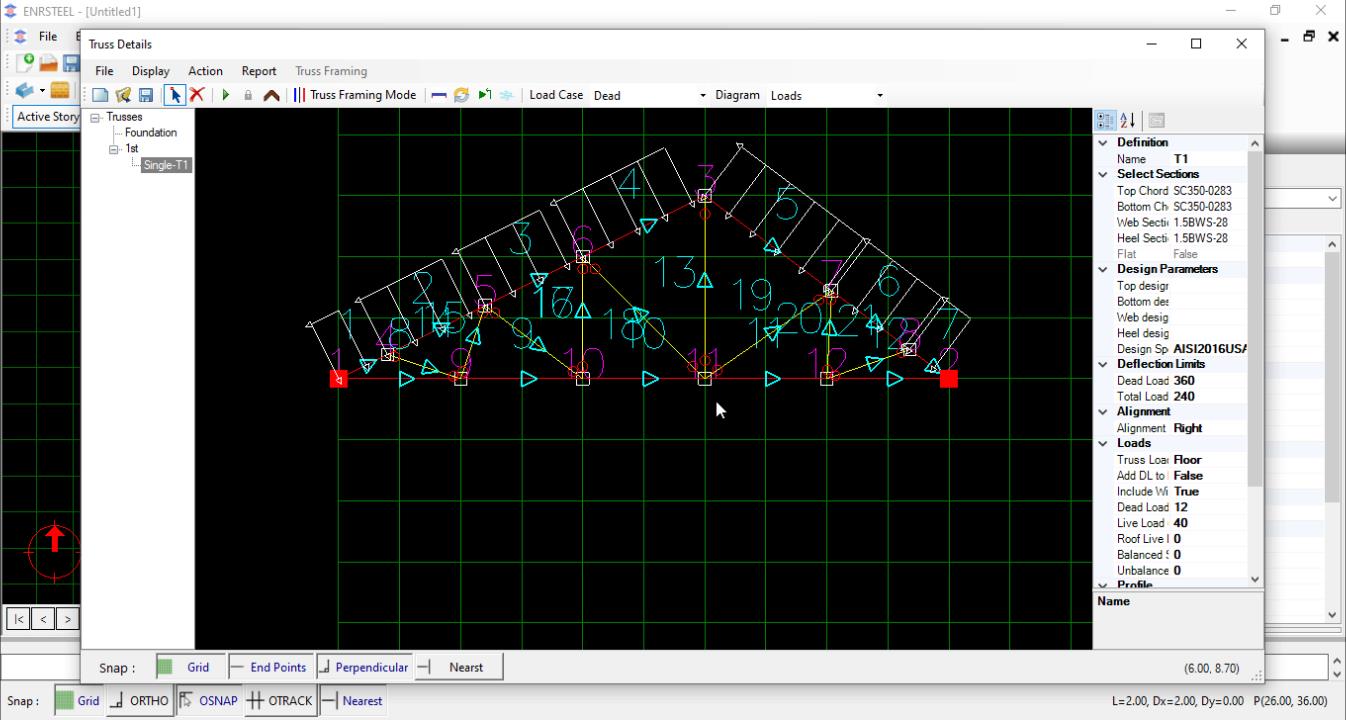Click the brown roof truss shape icon
This screenshot has height=720, width=1346.
[271, 95]
